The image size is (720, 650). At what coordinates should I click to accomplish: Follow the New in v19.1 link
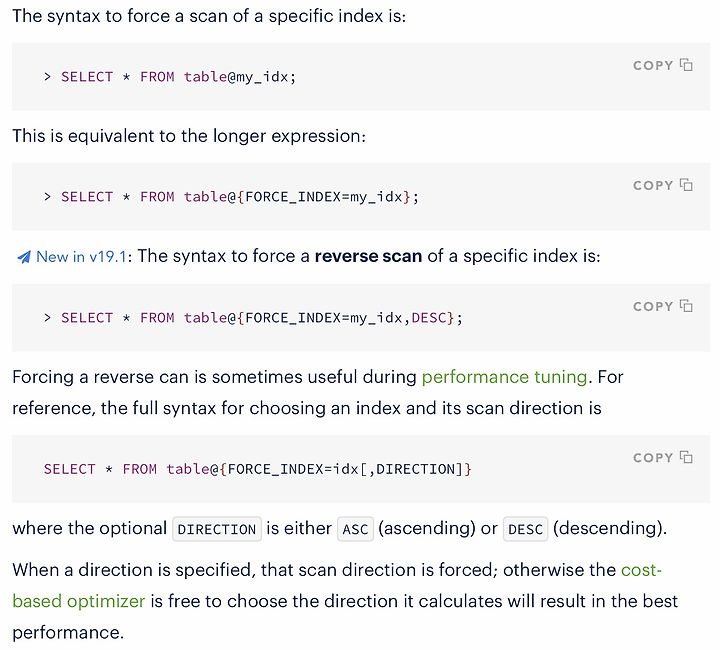[81, 257]
